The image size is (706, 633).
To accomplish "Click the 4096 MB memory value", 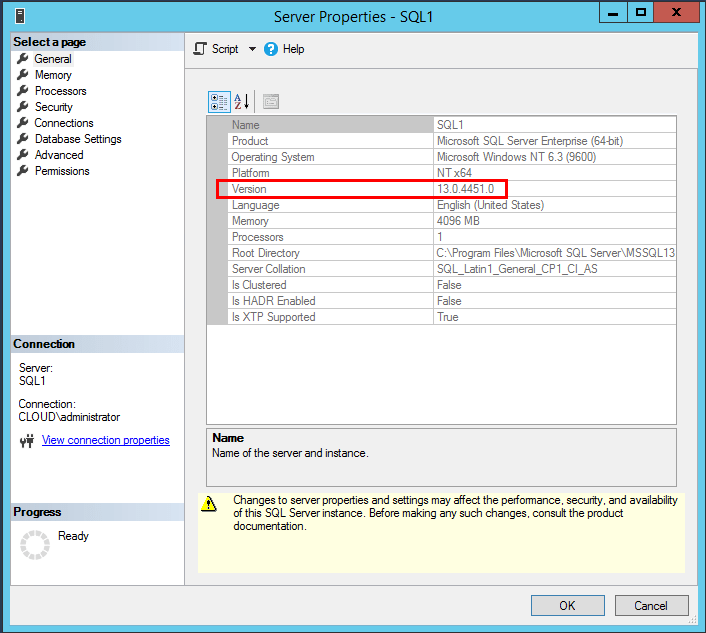I will coord(458,221).
